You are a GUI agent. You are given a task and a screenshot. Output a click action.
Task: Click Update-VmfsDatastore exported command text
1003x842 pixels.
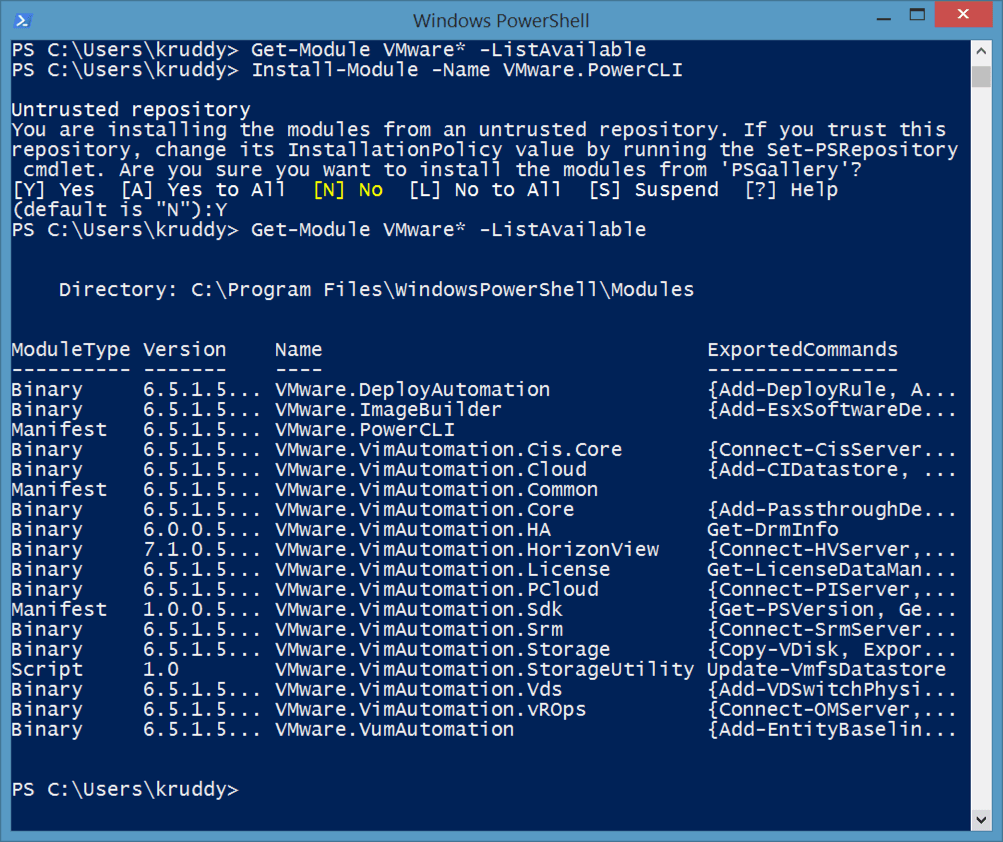click(826, 670)
